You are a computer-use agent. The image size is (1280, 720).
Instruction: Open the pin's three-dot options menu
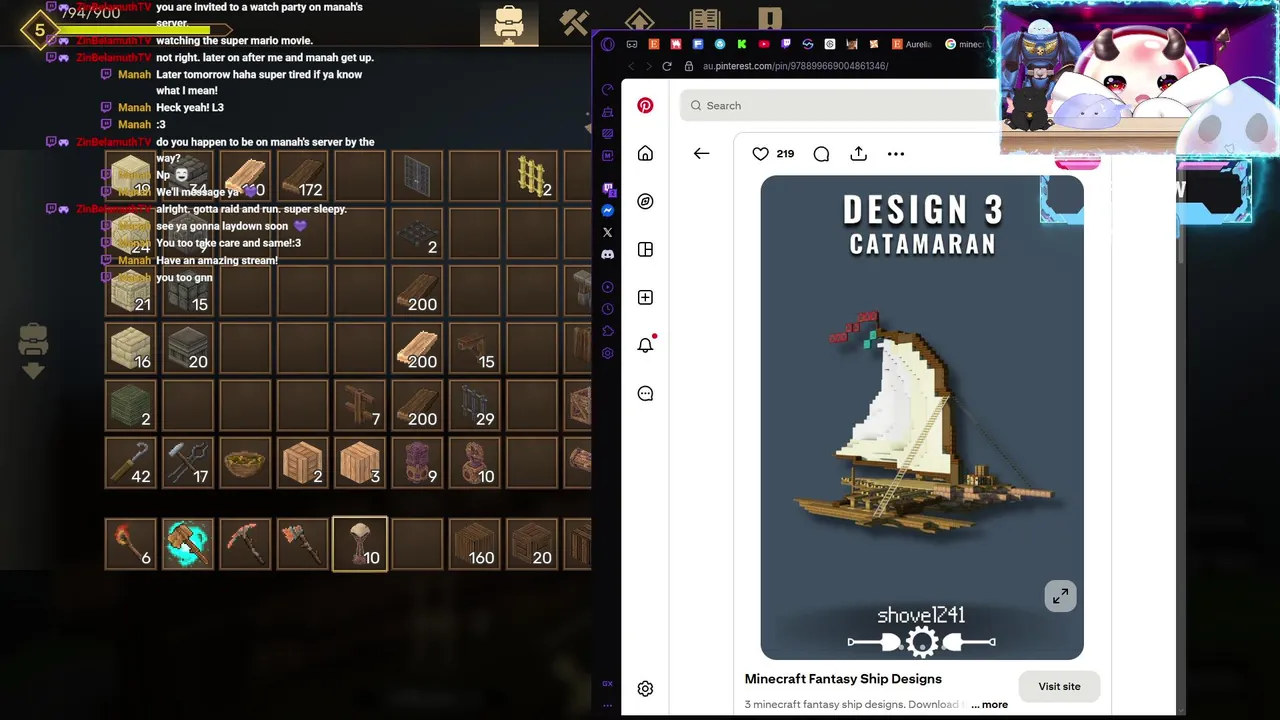click(x=896, y=154)
